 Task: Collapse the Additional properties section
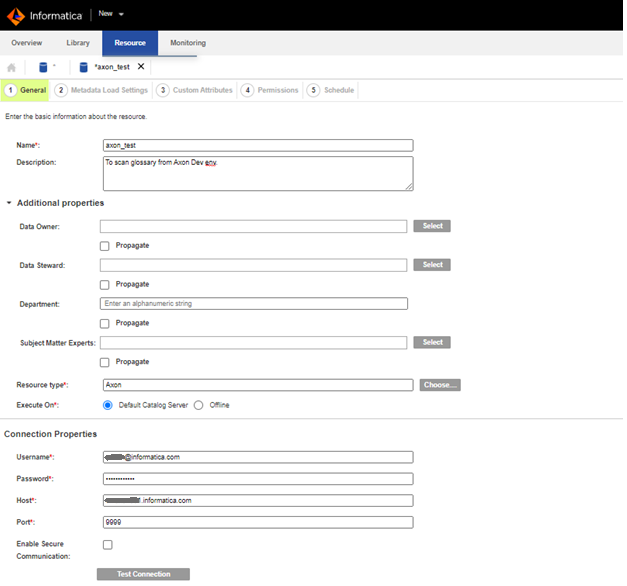[9, 203]
